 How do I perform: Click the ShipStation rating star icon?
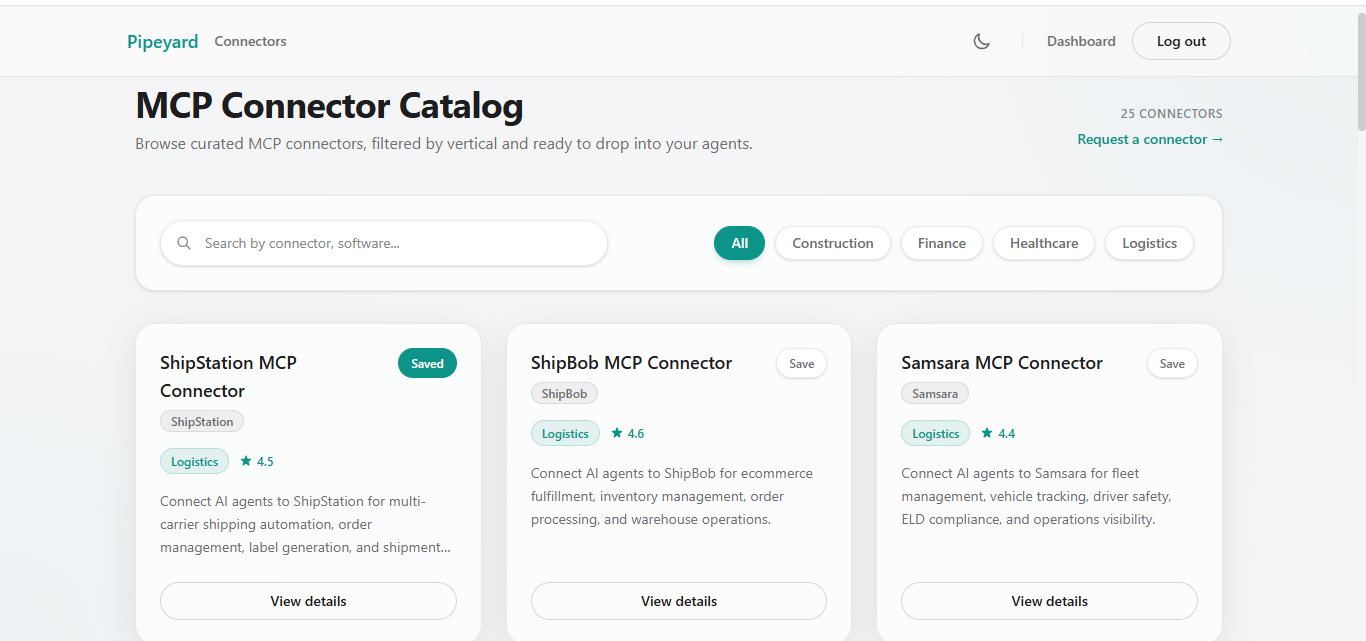[x=246, y=461]
